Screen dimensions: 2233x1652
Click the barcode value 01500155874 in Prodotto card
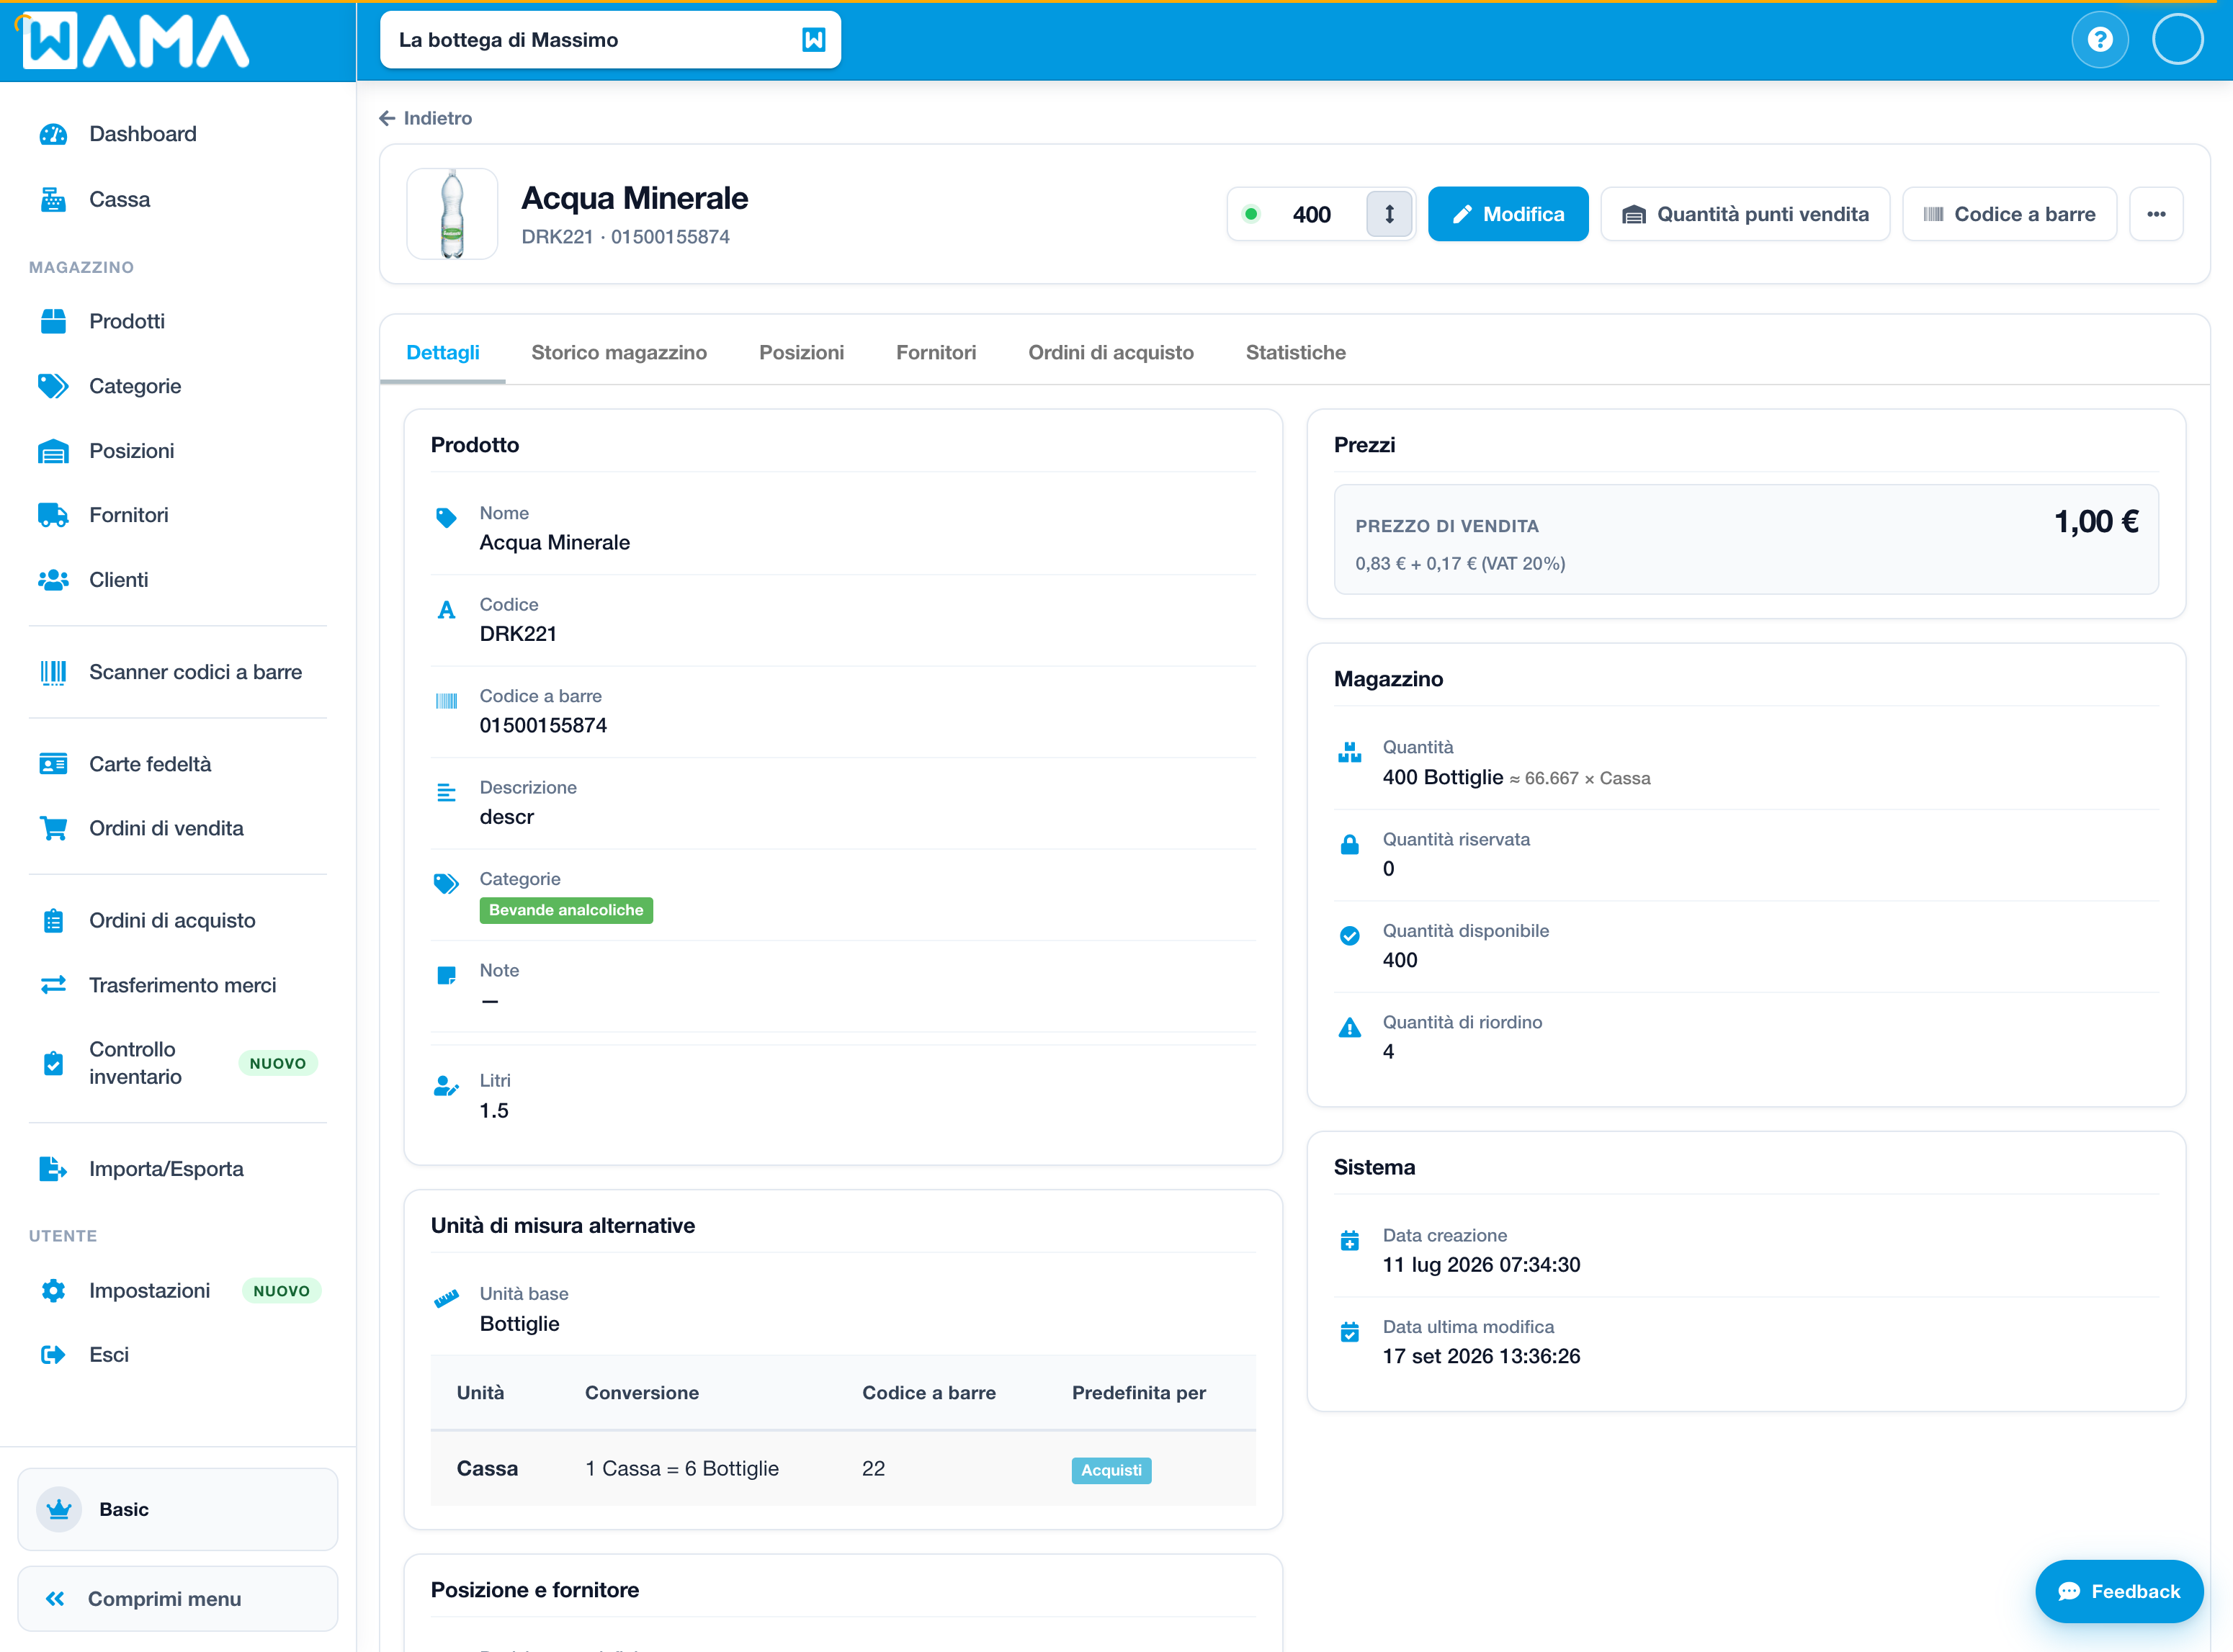coord(543,725)
